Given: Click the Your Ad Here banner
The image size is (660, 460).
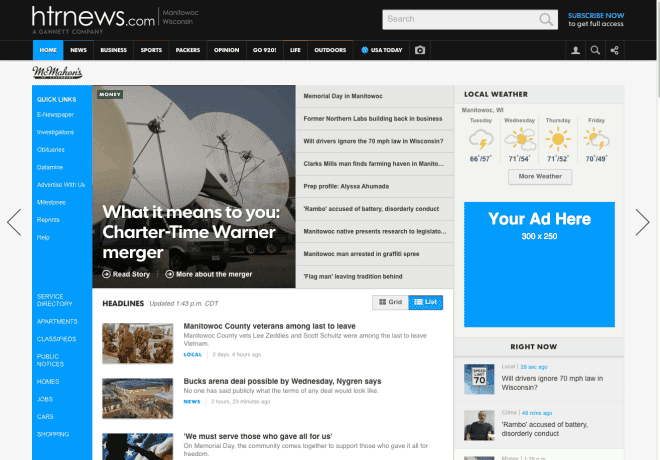Looking at the screenshot, I should 539,264.
